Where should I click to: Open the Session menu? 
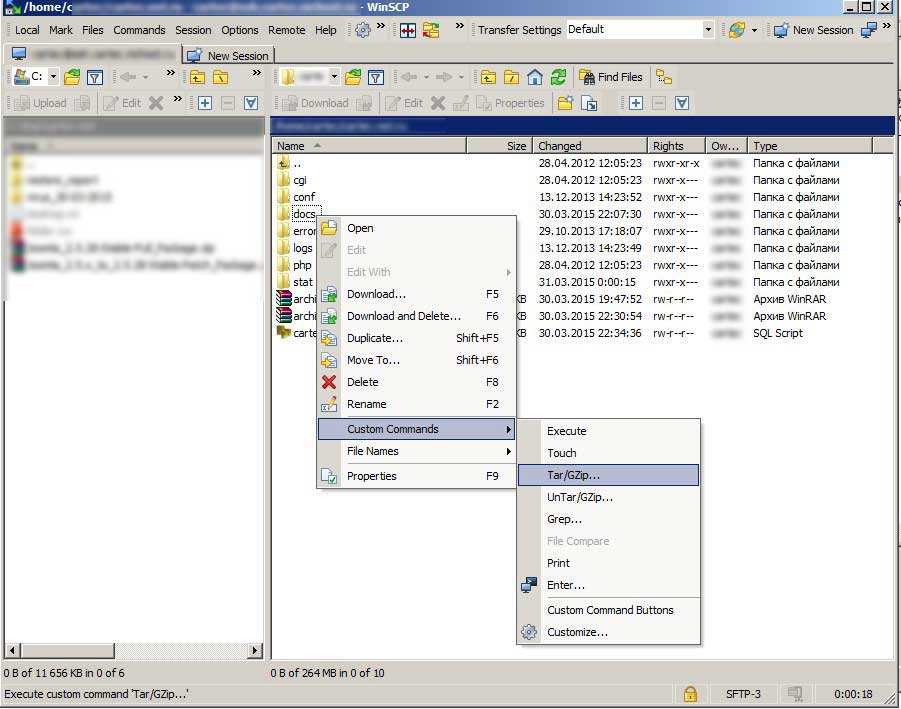(193, 30)
